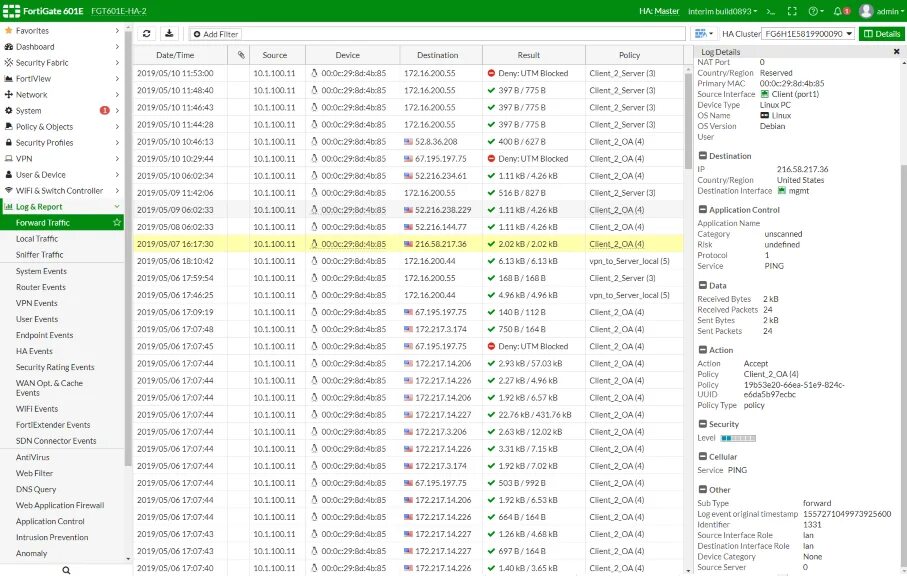Screen dimensions: 907x576
Task: Open VPN Events log page
Action: (36, 303)
